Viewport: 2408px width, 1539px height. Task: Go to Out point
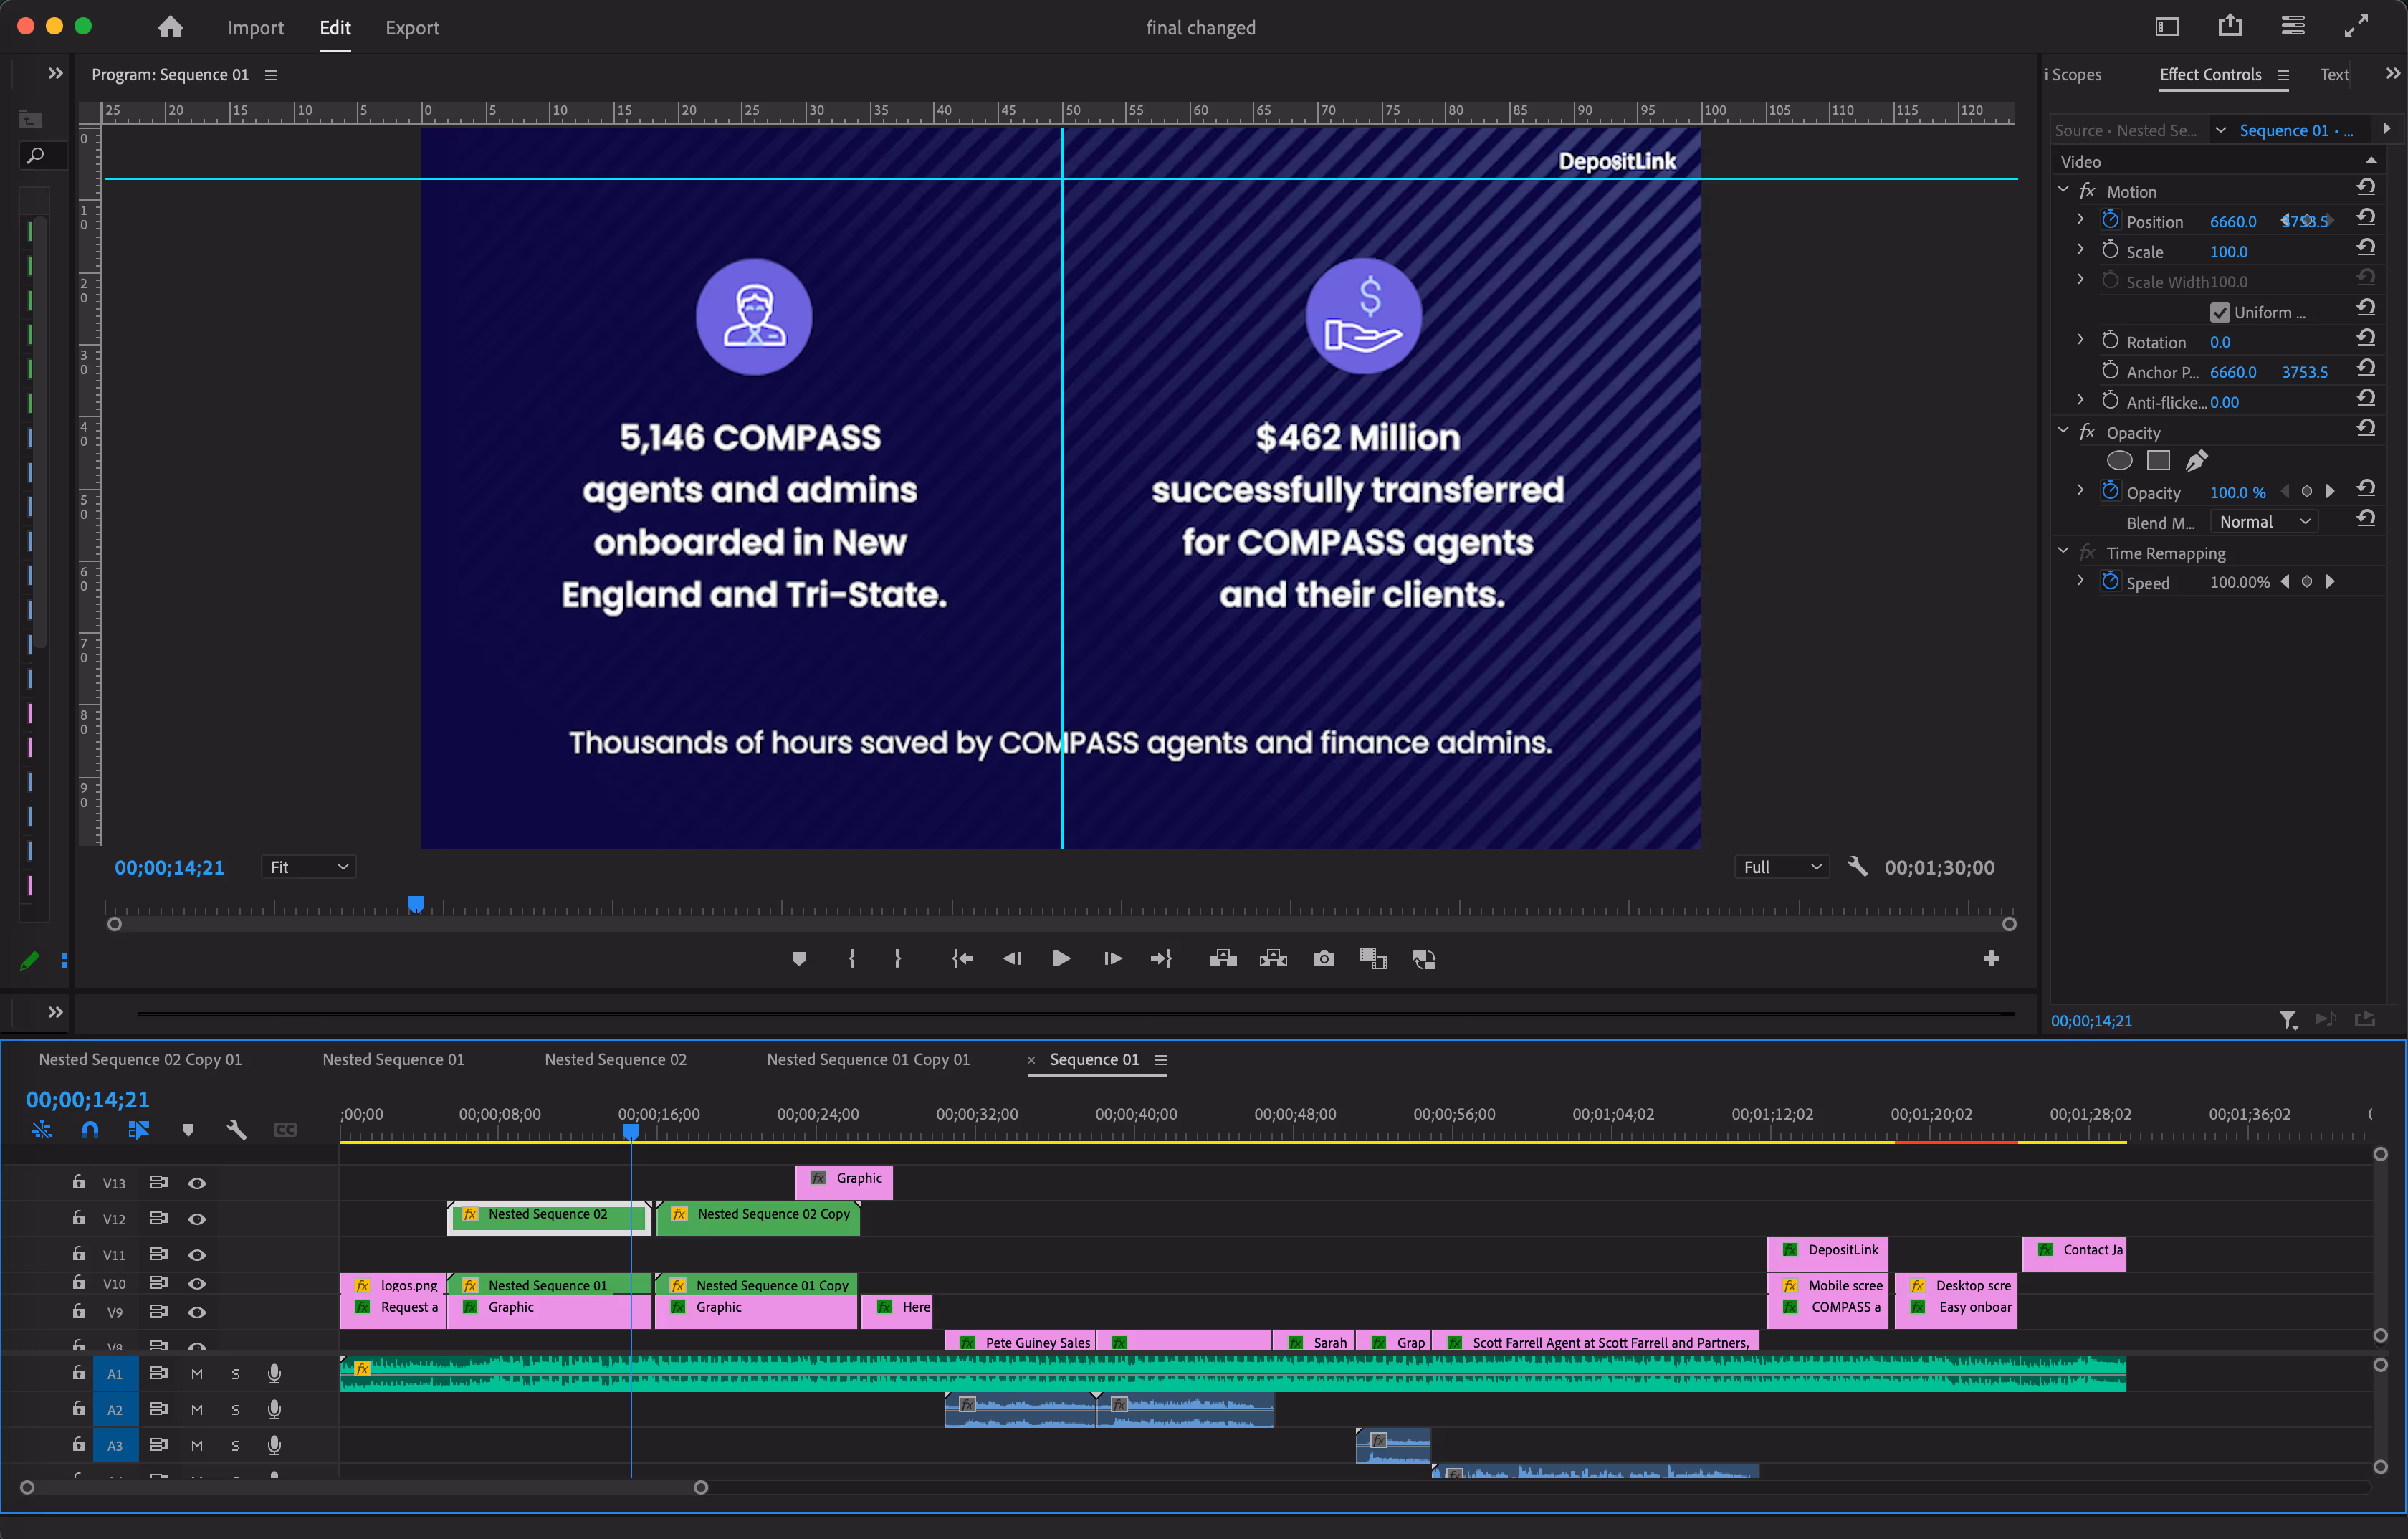[x=1161, y=958]
